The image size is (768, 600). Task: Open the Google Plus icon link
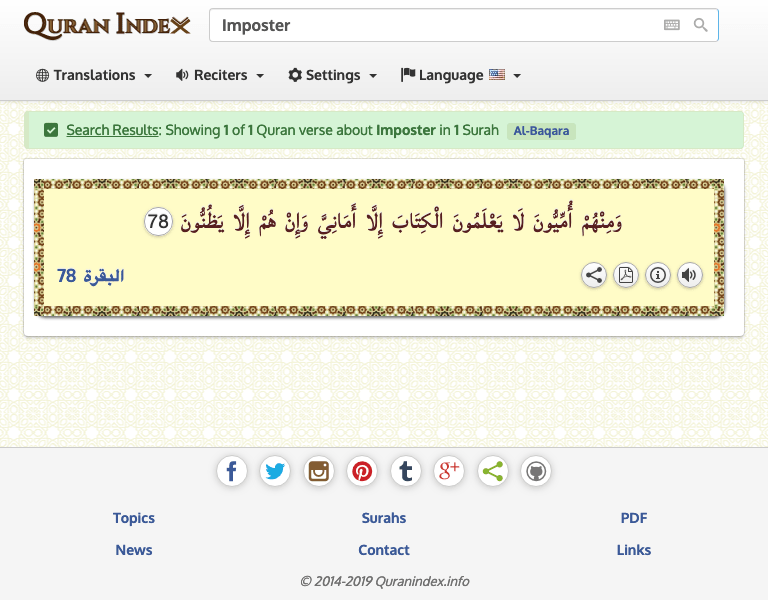(x=449, y=471)
